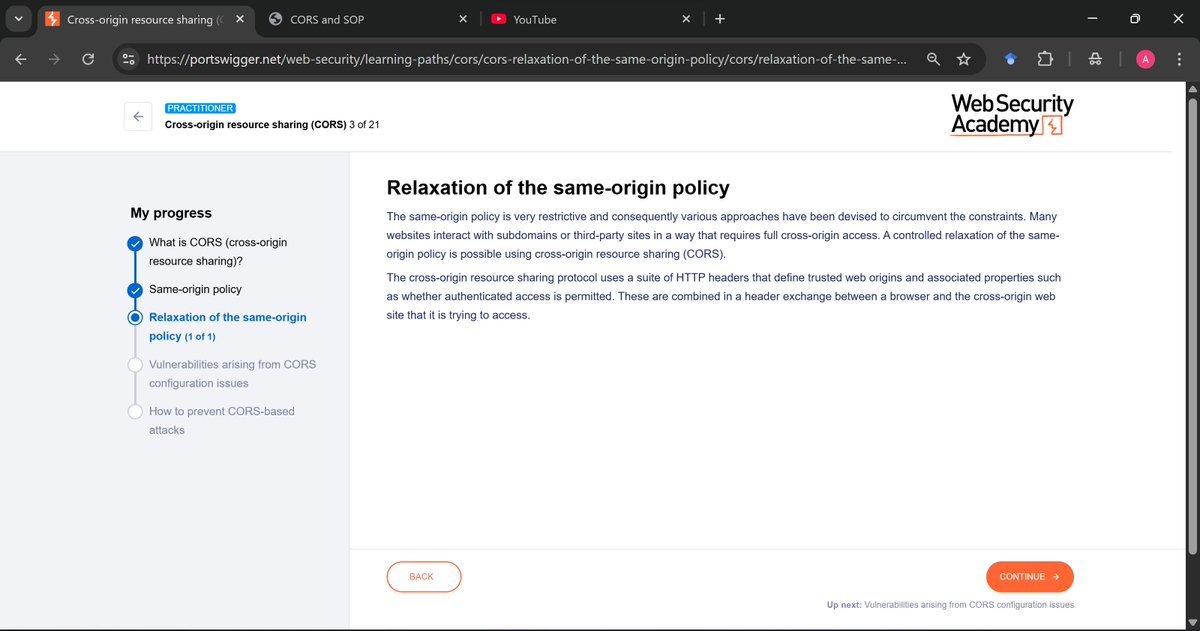This screenshot has height=631, width=1200.
Task: Go back in browser history
Action: pyautogui.click(x=21, y=59)
